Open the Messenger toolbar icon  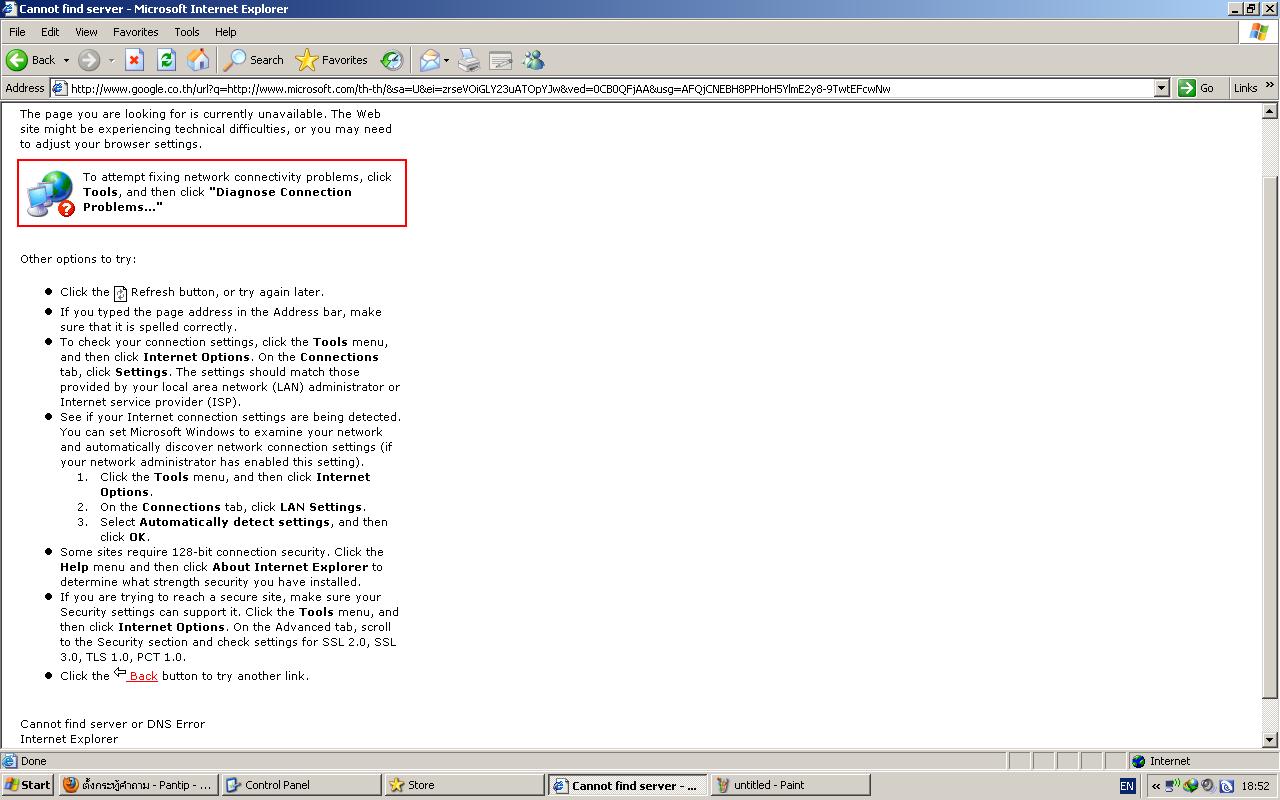(533, 60)
